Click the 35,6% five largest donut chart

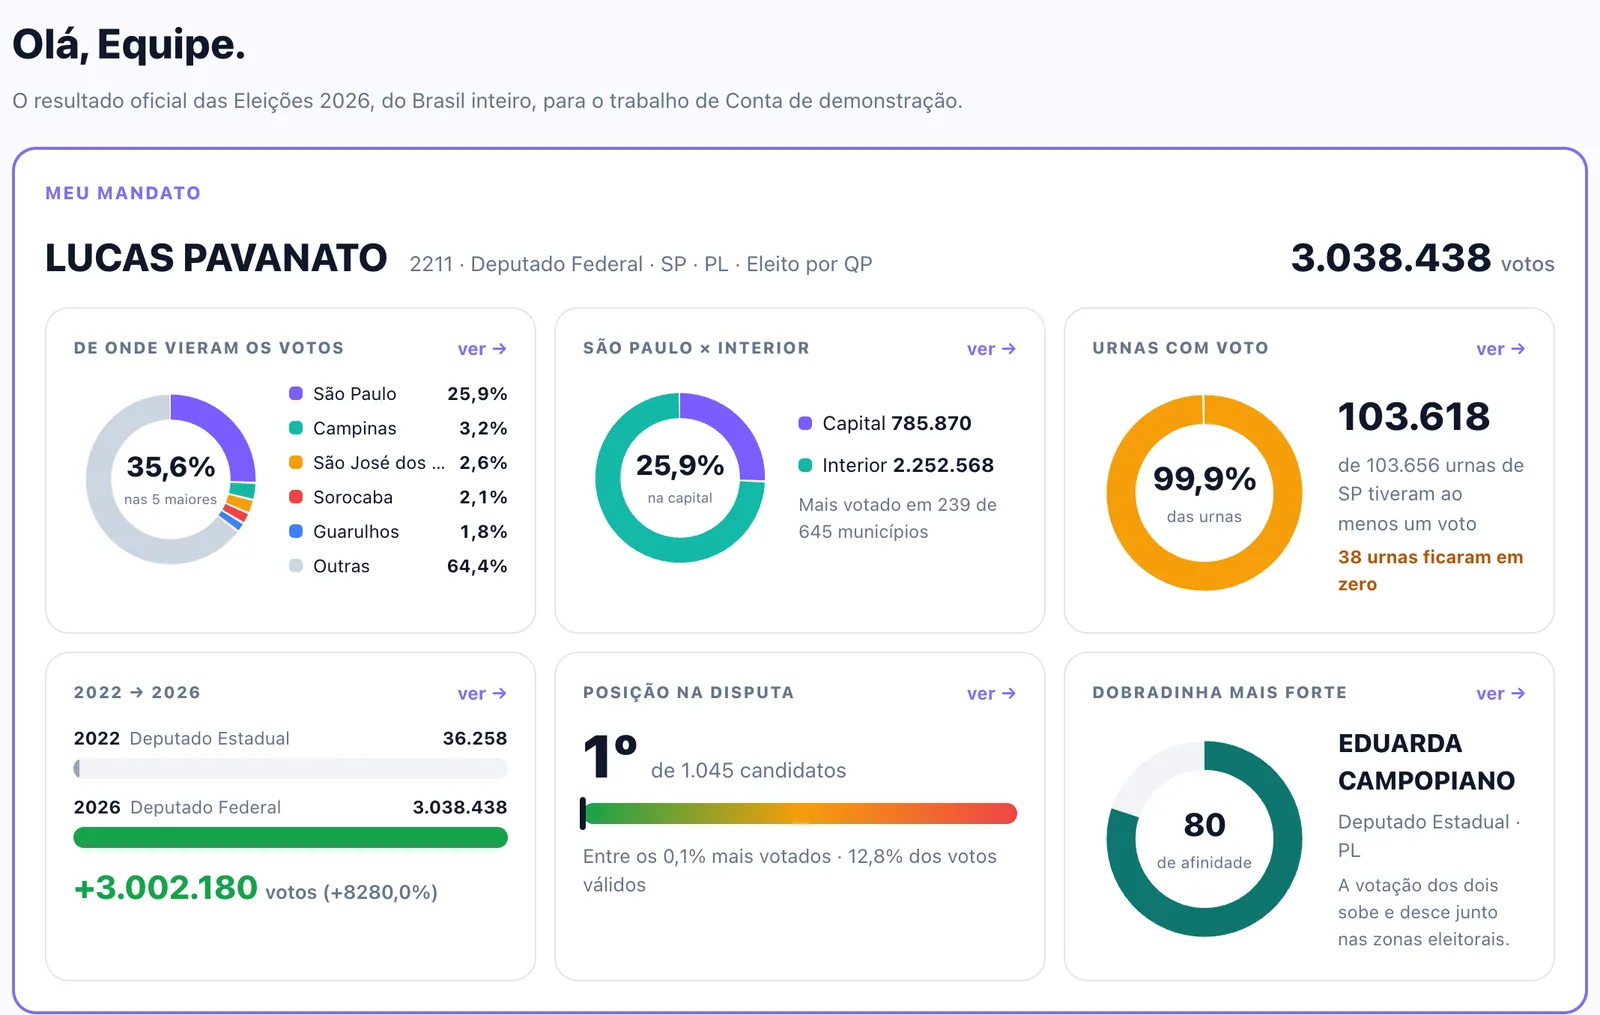[171, 479]
